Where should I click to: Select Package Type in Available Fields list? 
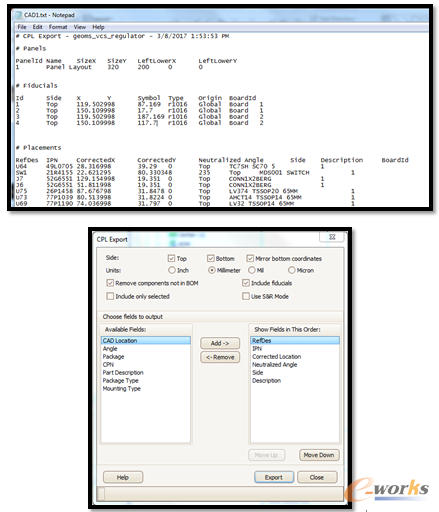[120, 380]
